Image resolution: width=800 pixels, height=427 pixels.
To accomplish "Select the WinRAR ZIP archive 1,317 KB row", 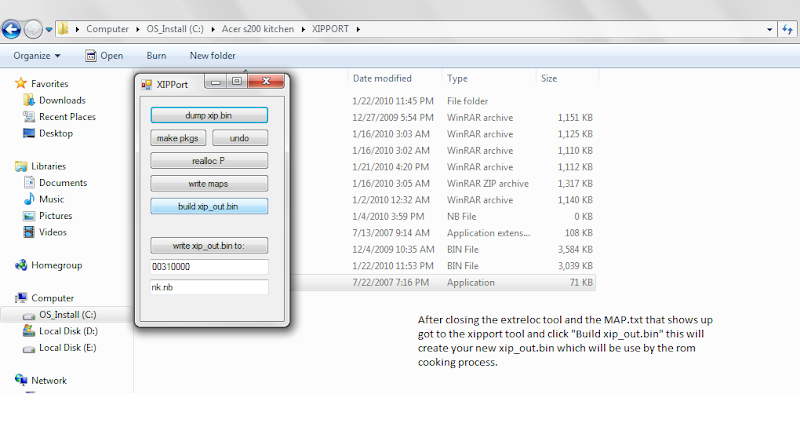I will point(444,184).
